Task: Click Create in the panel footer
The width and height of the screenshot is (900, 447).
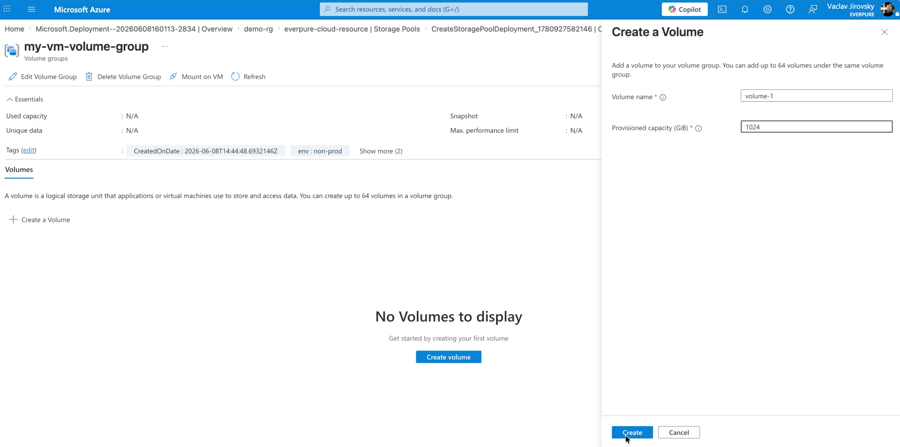Action: coord(632,432)
